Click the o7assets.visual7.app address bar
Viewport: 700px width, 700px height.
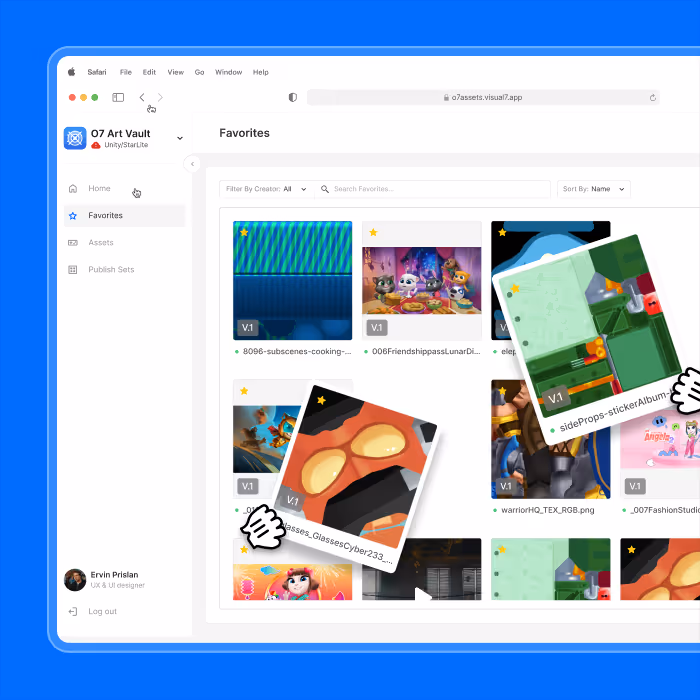click(483, 97)
